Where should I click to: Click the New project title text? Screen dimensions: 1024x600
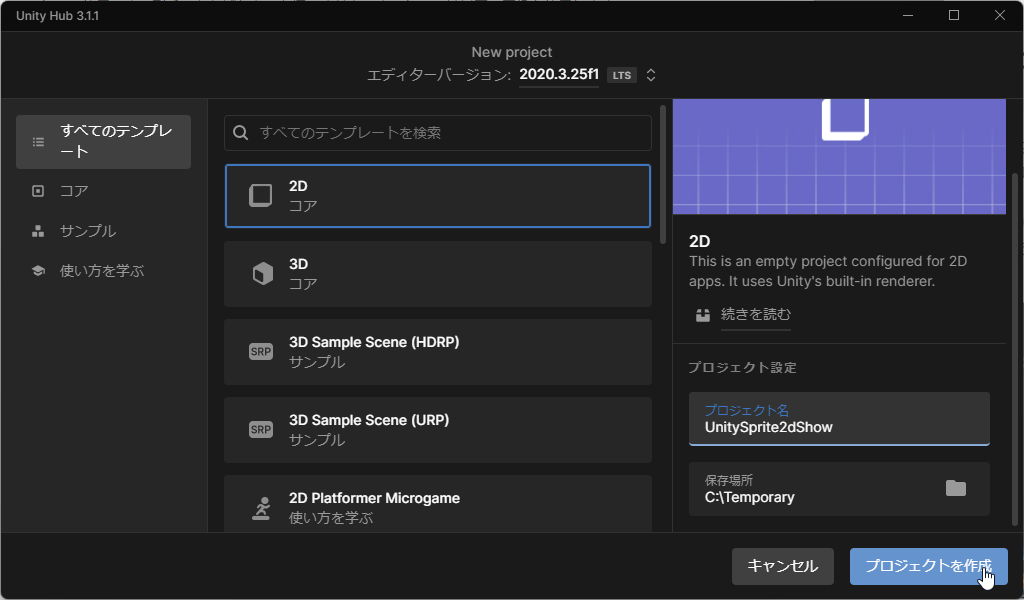512,52
